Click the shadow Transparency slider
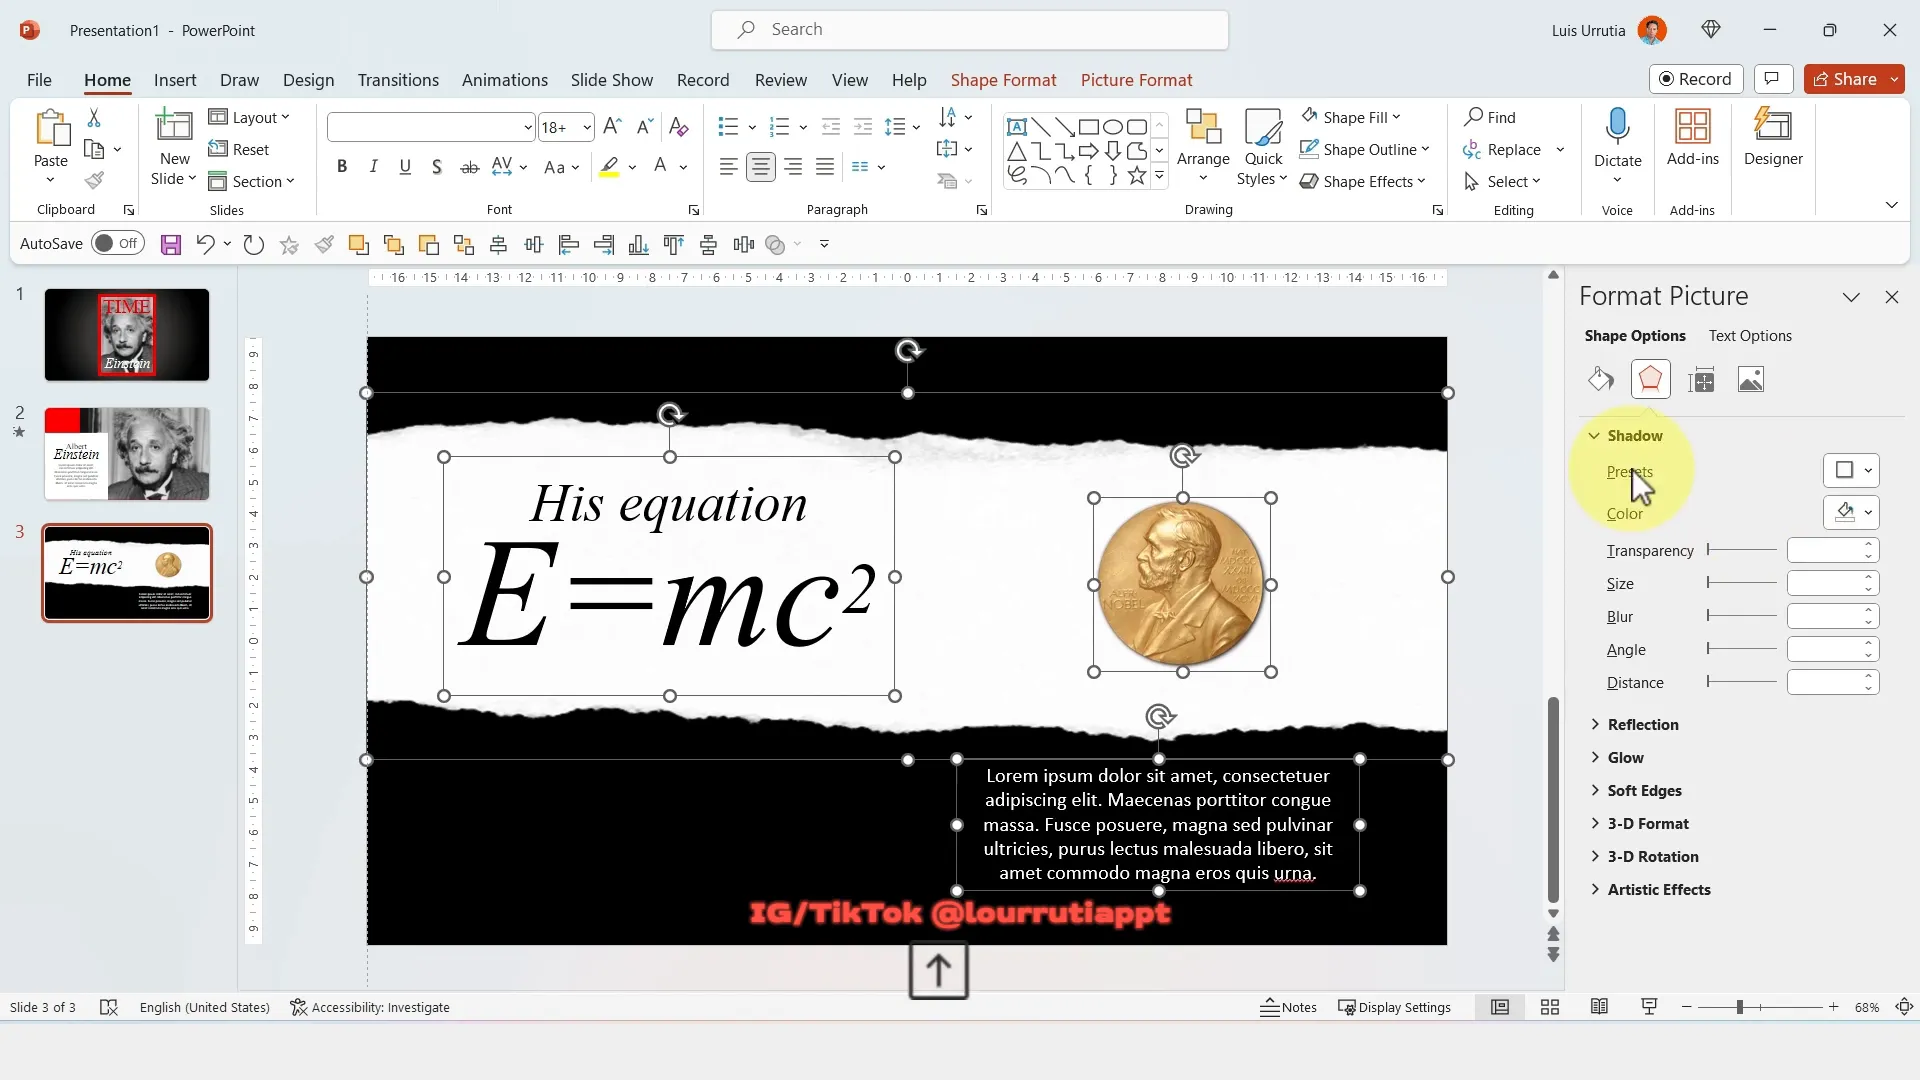Image resolution: width=1920 pixels, height=1080 pixels. 1741,550
